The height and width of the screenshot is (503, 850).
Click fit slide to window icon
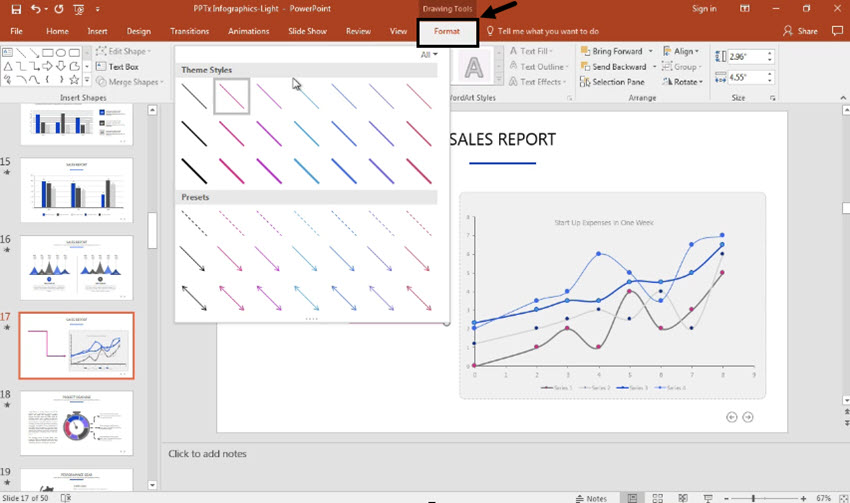click(x=842, y=497)
